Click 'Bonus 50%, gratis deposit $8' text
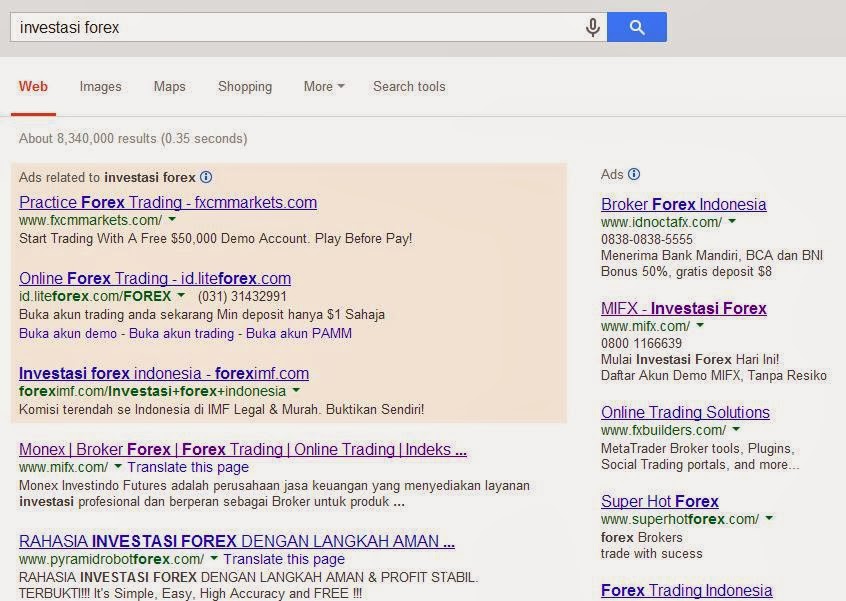Viewport: 846px width, 601px height. [x=686, y=271]
